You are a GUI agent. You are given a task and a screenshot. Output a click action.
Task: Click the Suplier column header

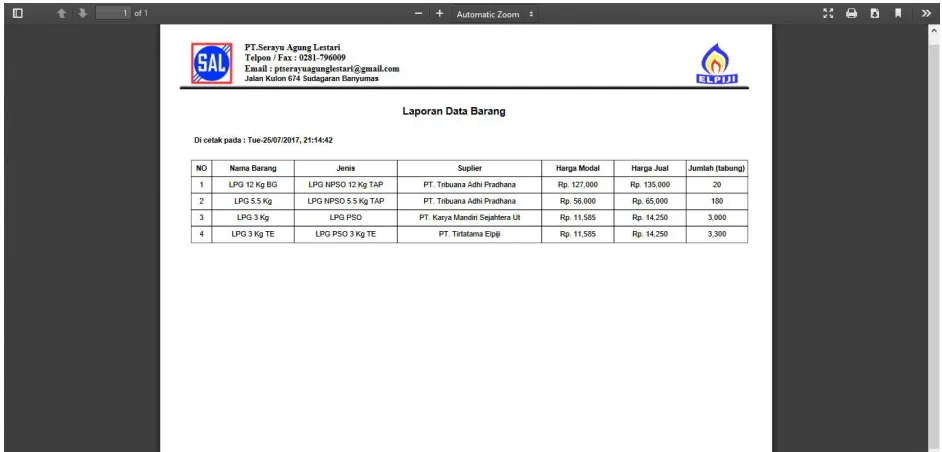coord(469,168)
